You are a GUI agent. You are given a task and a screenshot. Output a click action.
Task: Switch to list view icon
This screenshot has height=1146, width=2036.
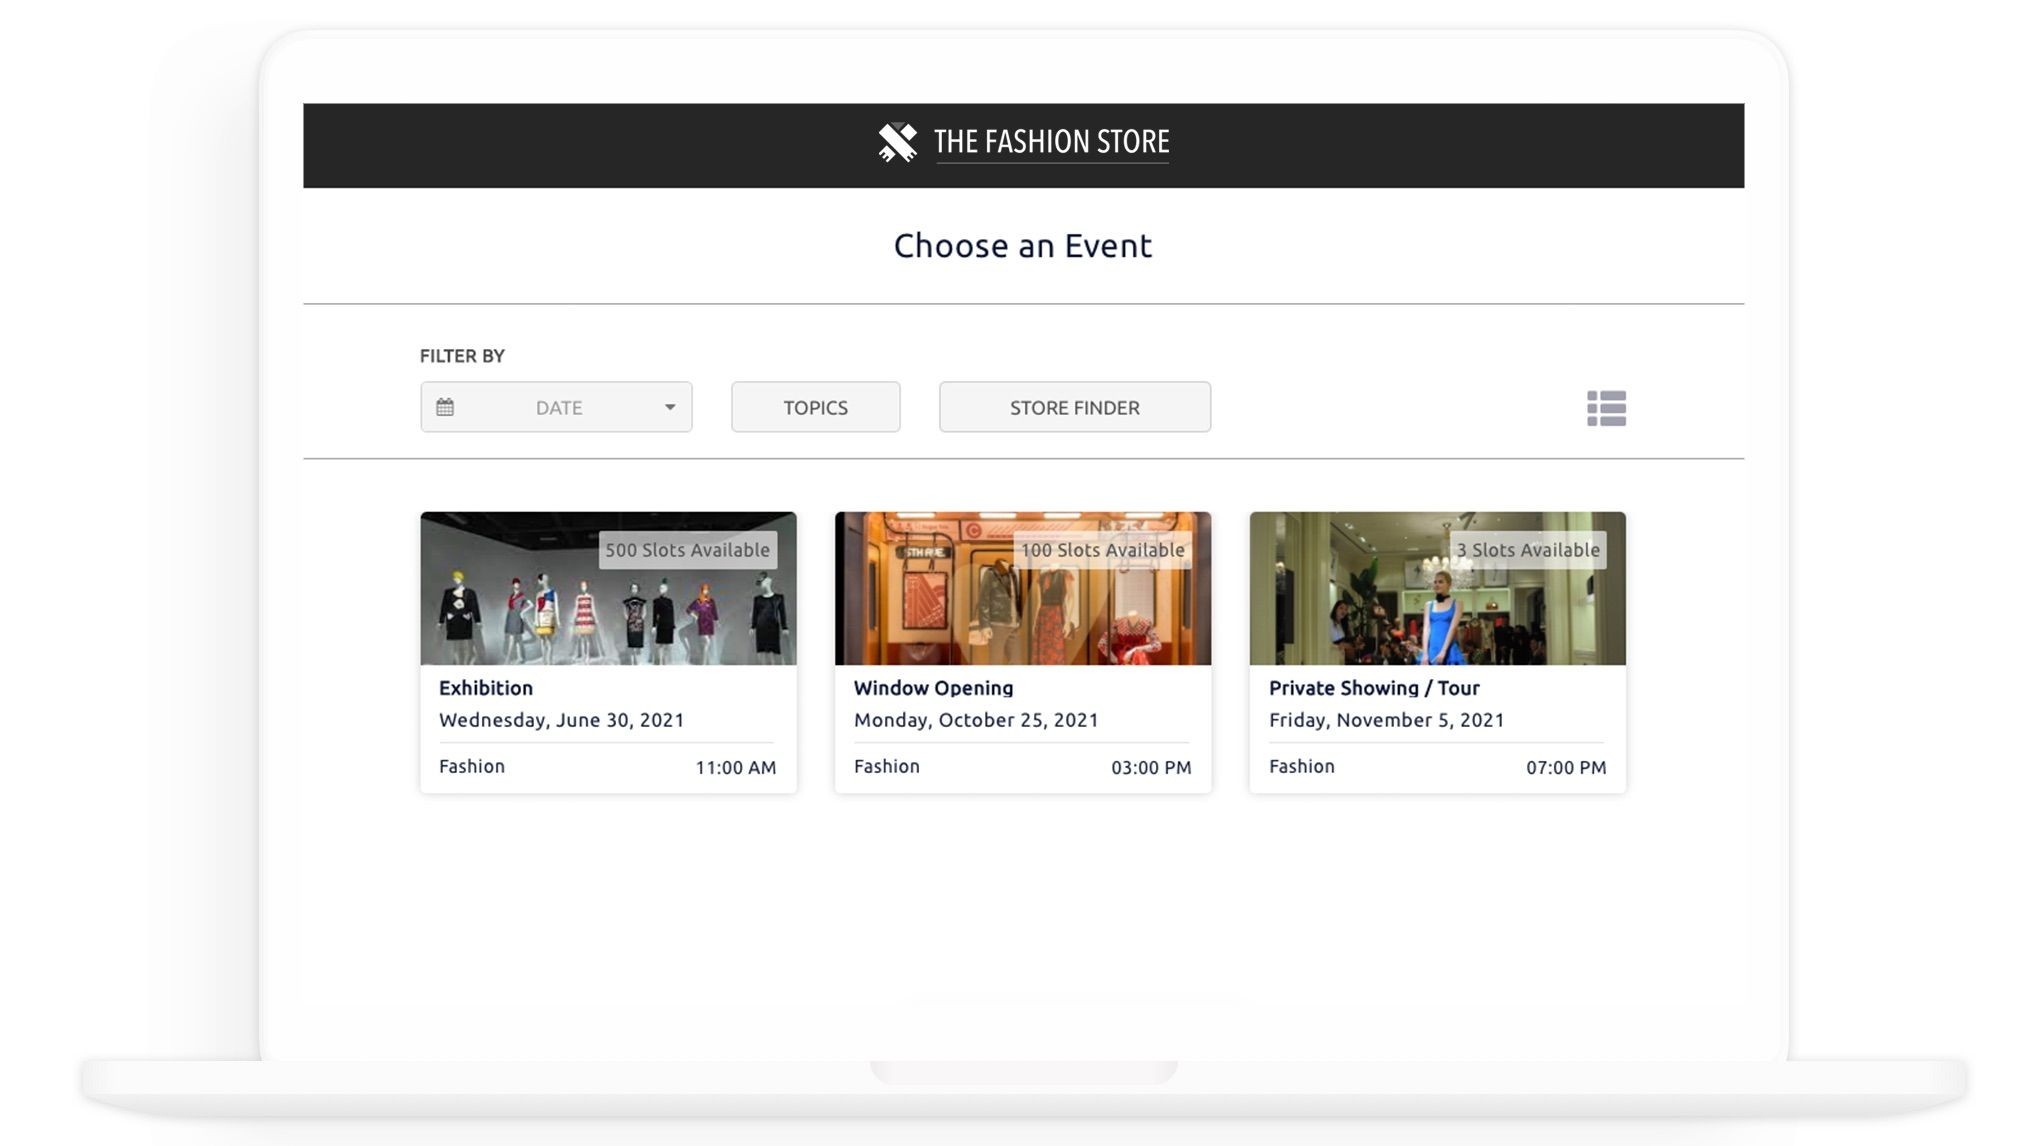point(1606,408)
